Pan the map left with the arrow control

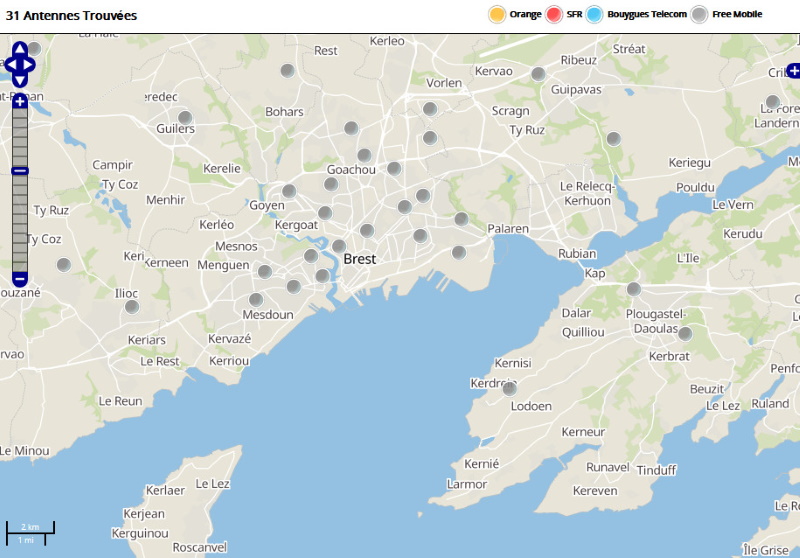click(10, 65)
